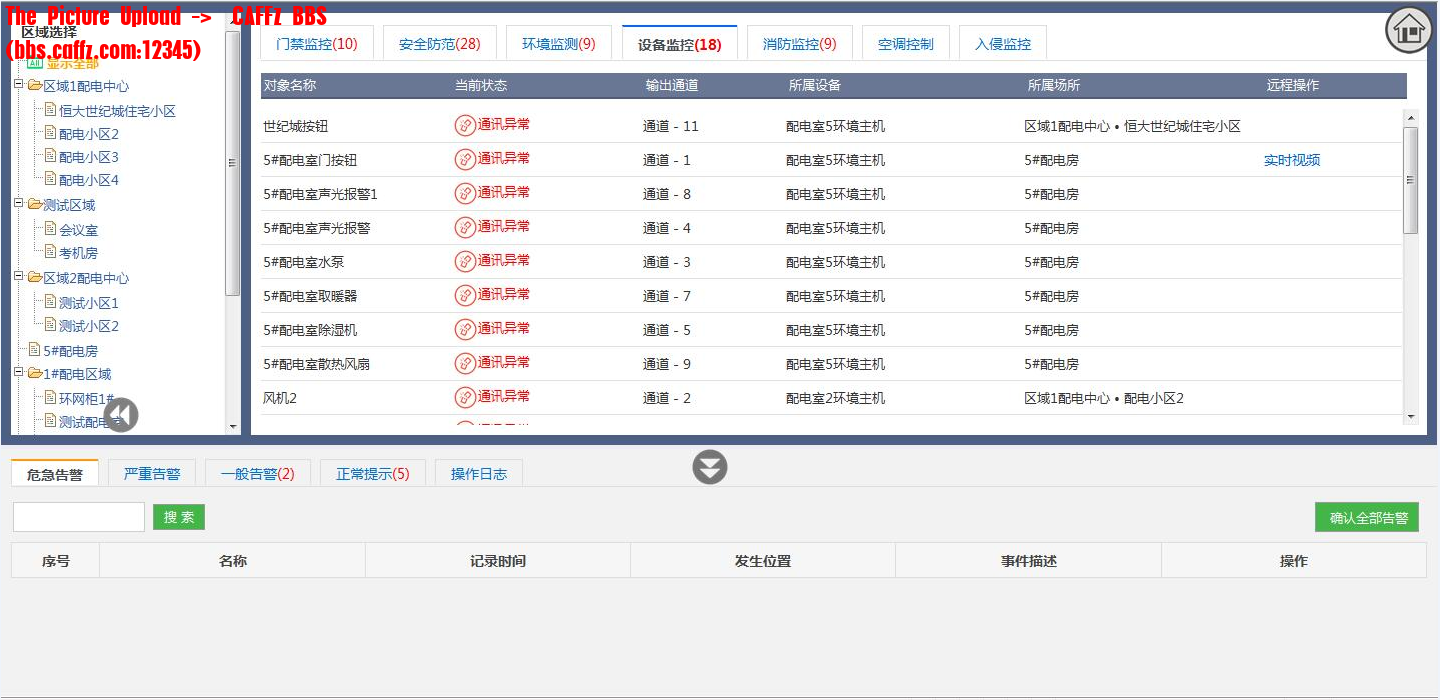Collapse the 区域1配电中心 tree node
The width and height of the screenshot is (1440, 700).
pos(19,86)
